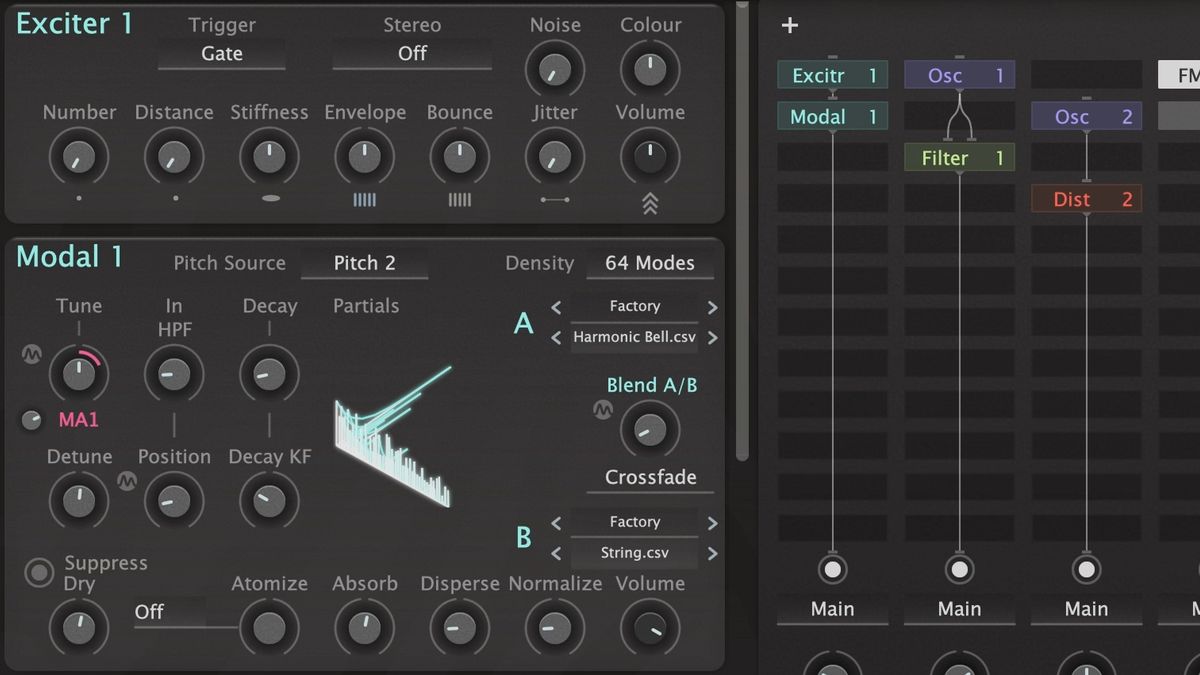This screenshot has width=1200, height=675.
Task: Click the Jitter knob
Action: (554, 156)
